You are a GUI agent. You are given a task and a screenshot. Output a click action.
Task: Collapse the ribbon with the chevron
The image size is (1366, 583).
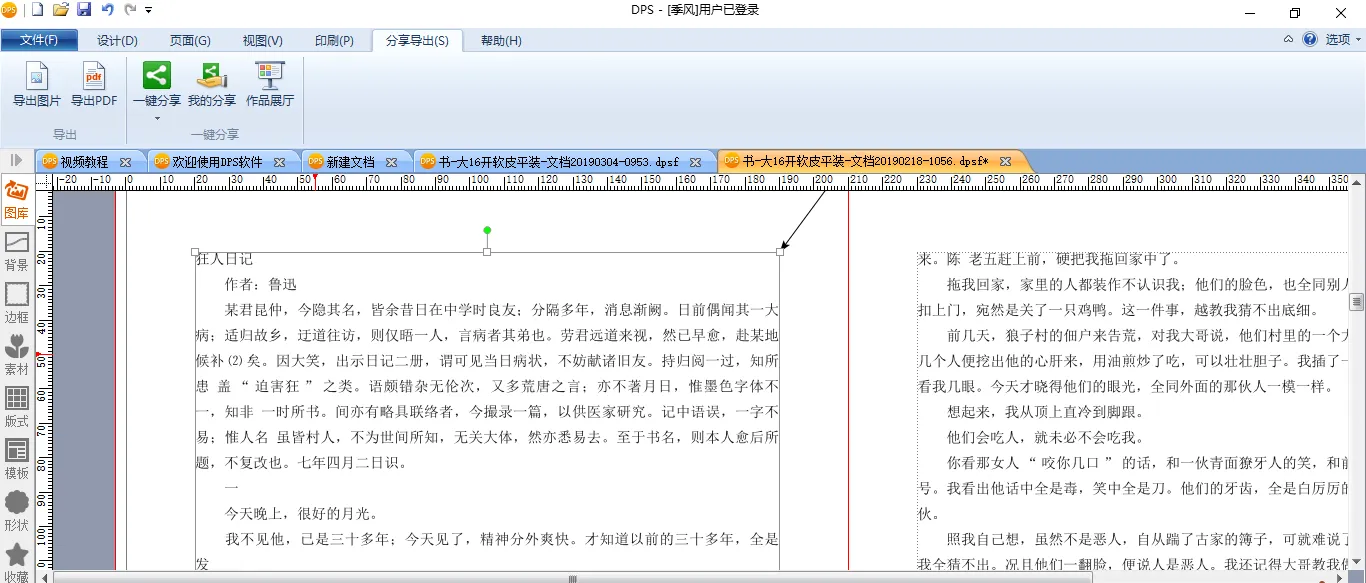coord(1288,40)
